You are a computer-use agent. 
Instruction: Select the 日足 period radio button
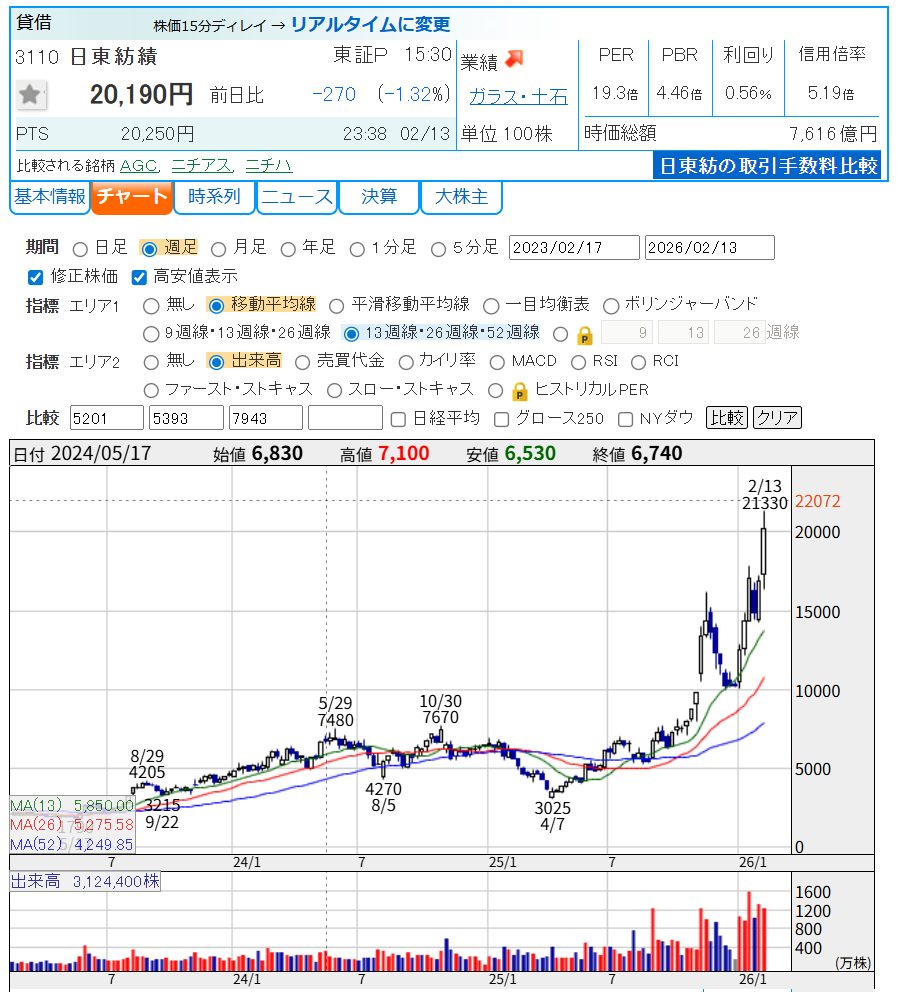[80, 248]
